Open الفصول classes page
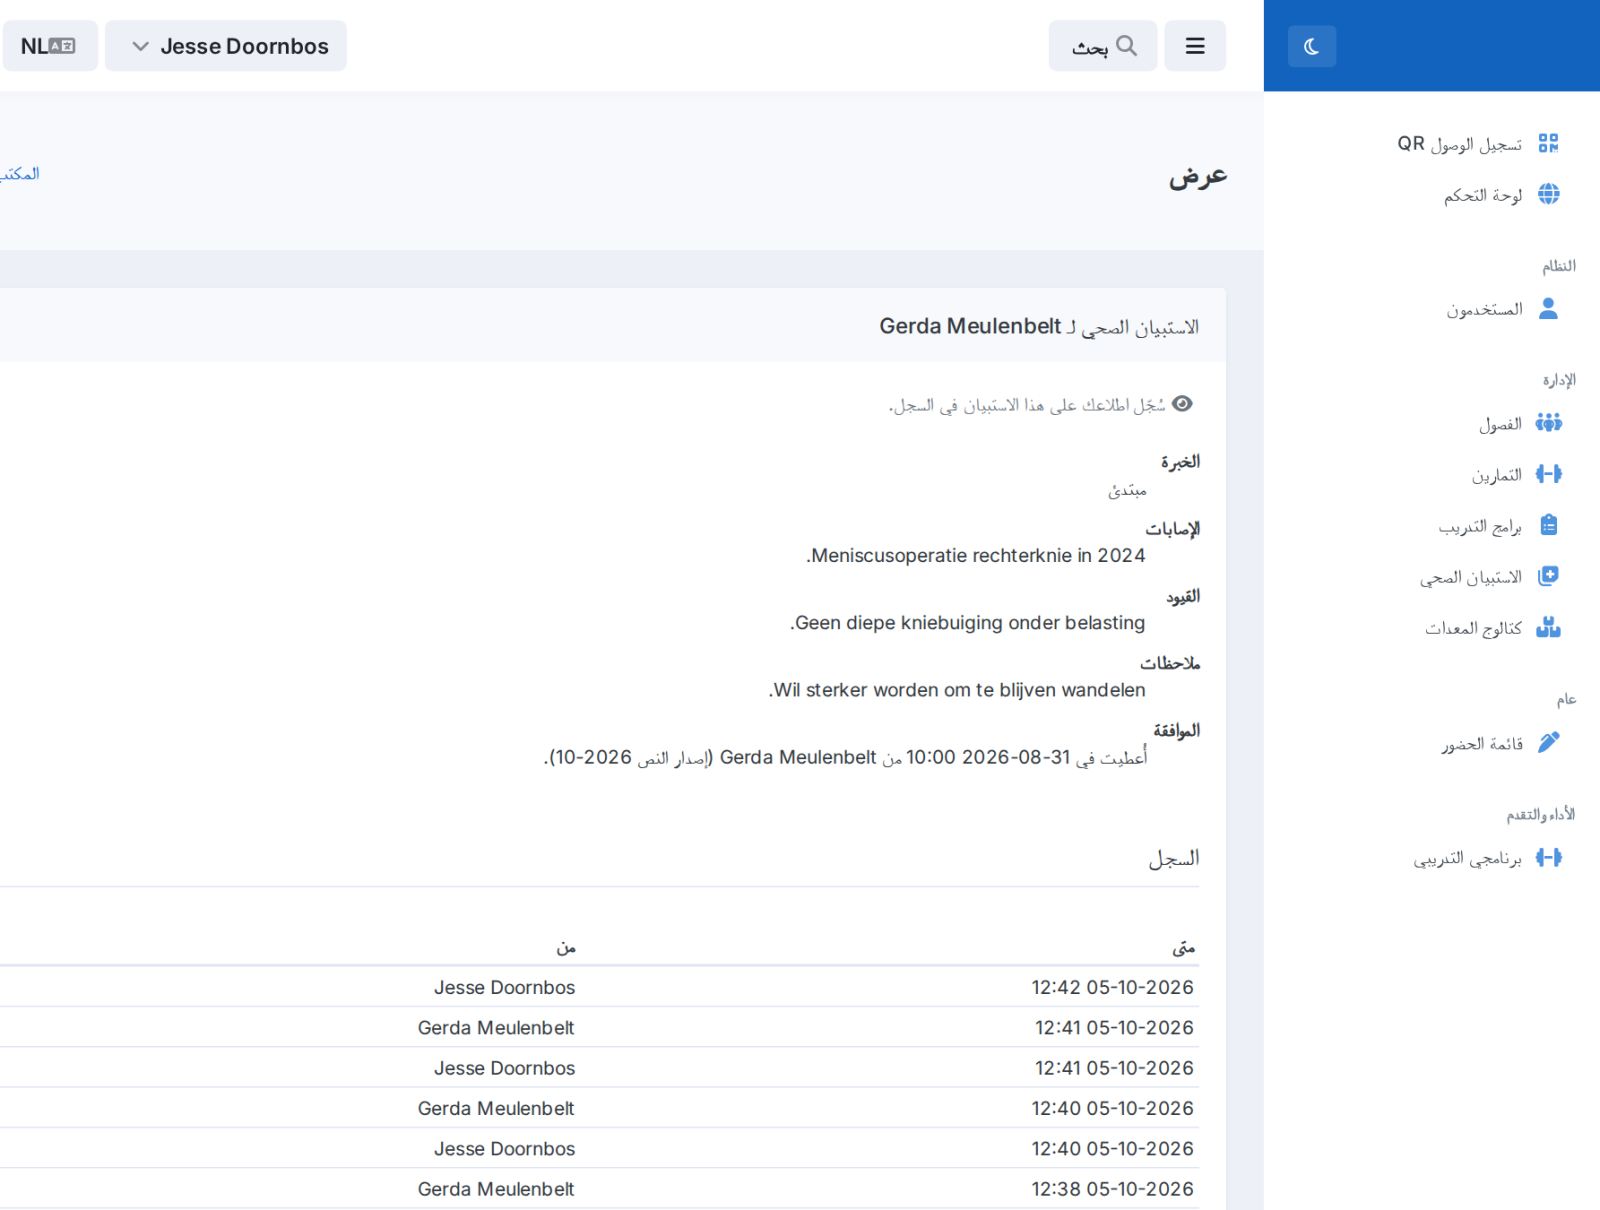 tap(1500, 424)
